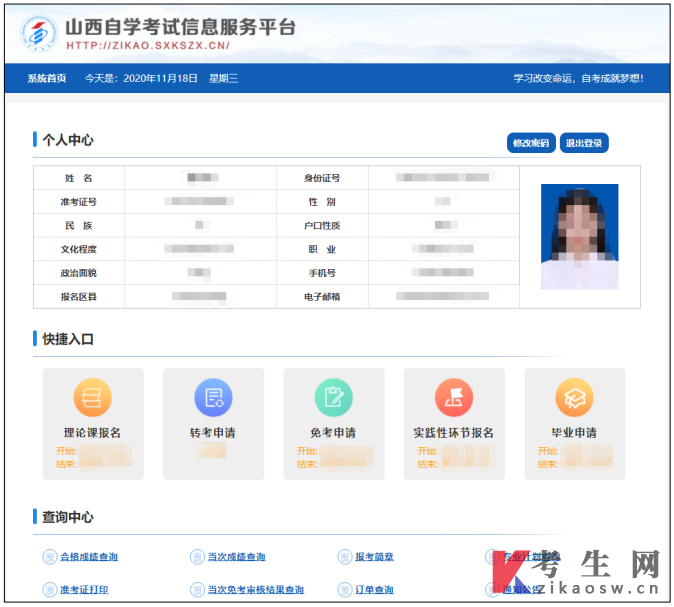Click 转考申请 card label
Image resolution: width=674 pixels, height=607 pixels.
[x=213, y=432]
